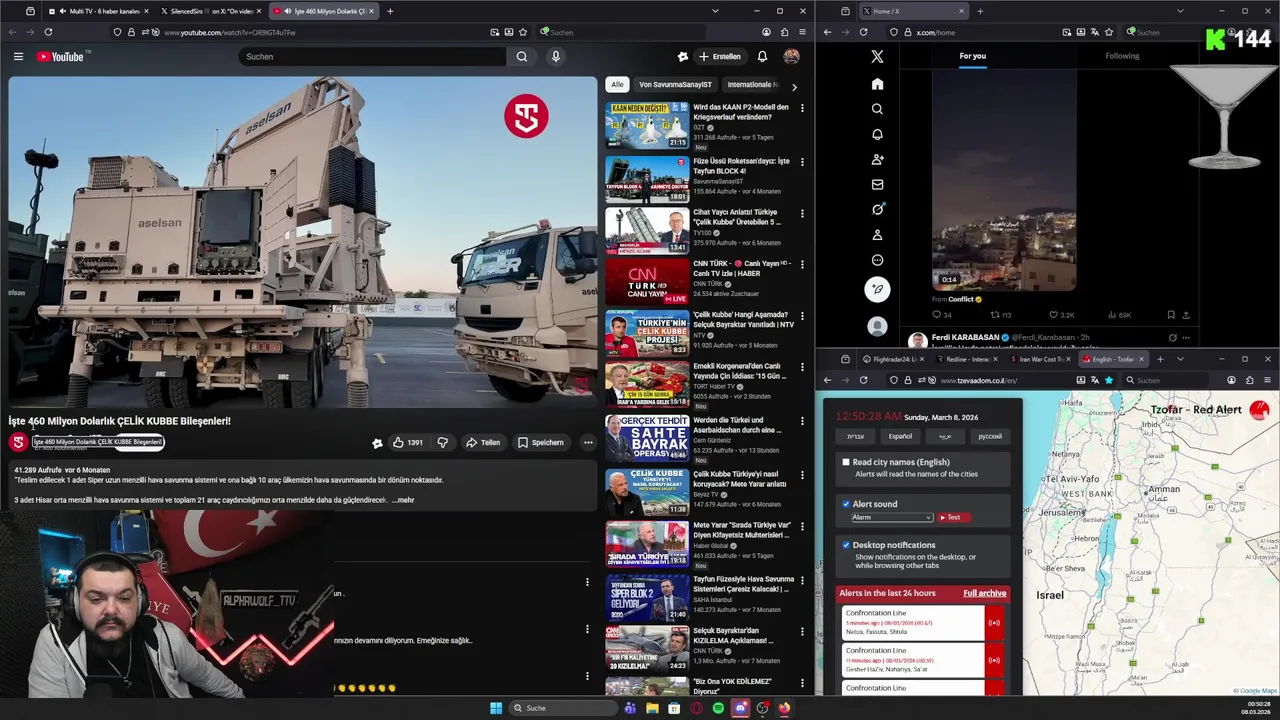Toggle Desktop notifications checkbox
The height and width of the screenshot is (720, 1280).
846,545
